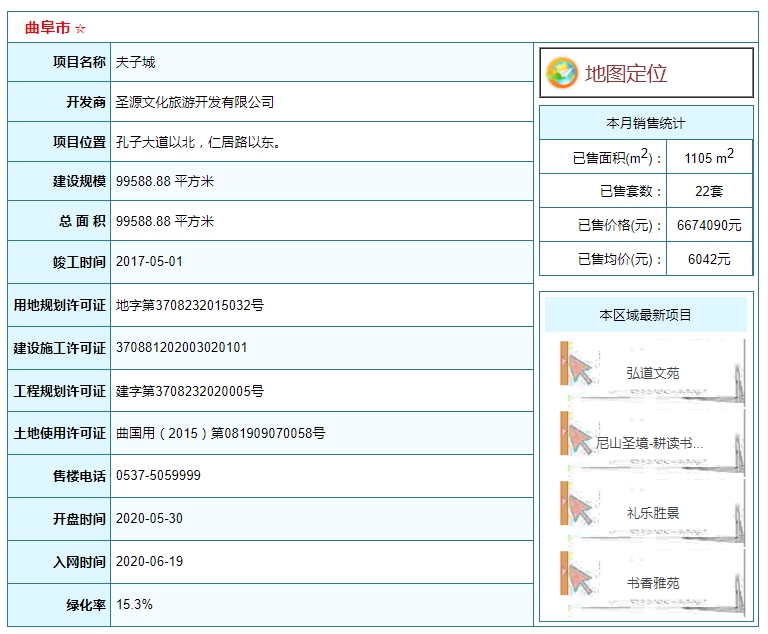The width and height of the screenshot is (768, 634).
Task: Click the 售楼电话 label cell
Action: (59, 476)
